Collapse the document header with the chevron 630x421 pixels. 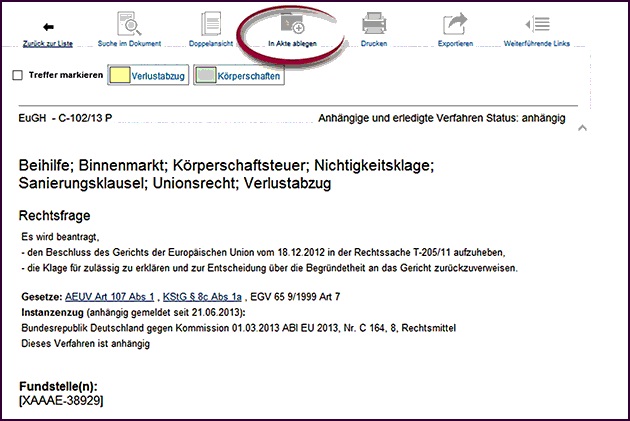click(583, 127)
